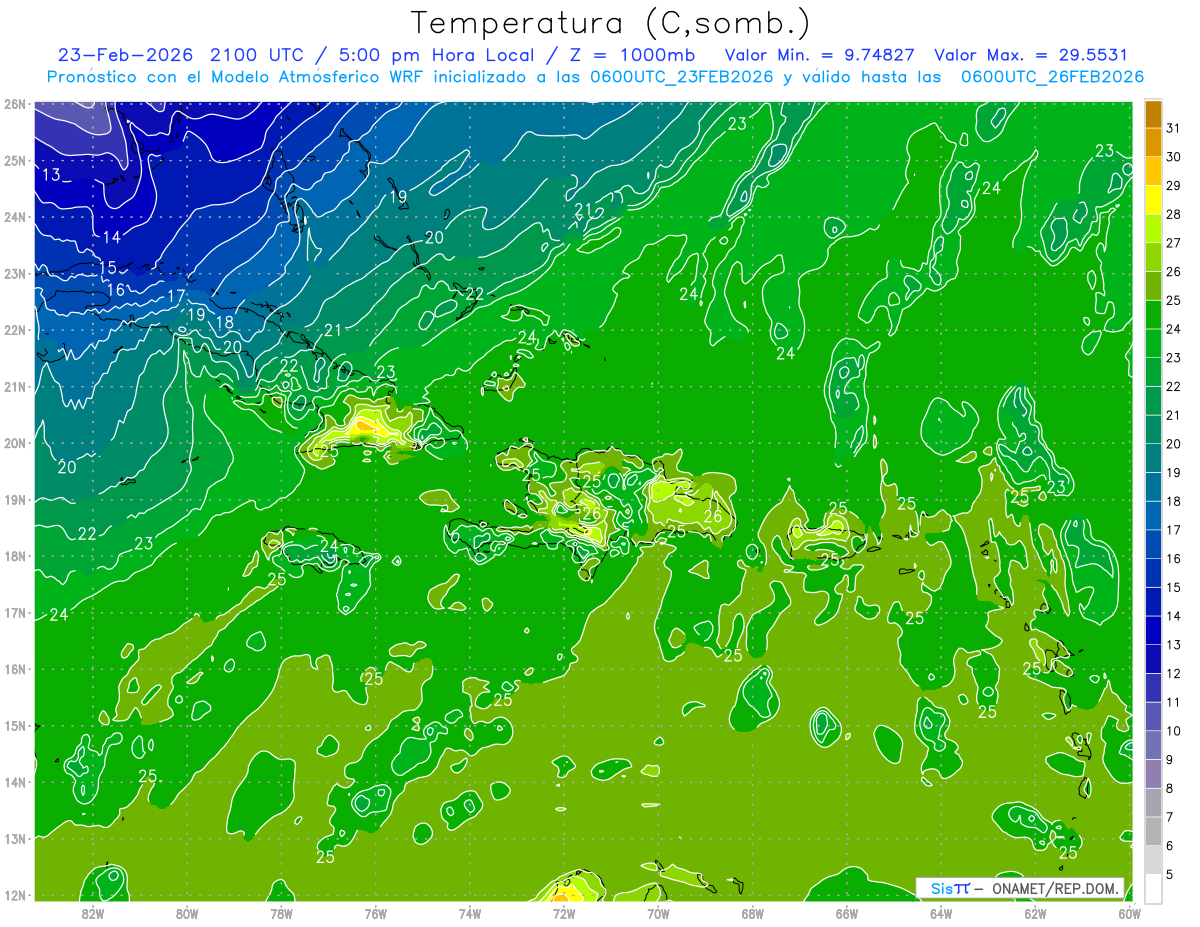The width and height of the screenshot is (1200, 927).
Task: Click the '10' label on the color scale
Action: (1173, 731)
